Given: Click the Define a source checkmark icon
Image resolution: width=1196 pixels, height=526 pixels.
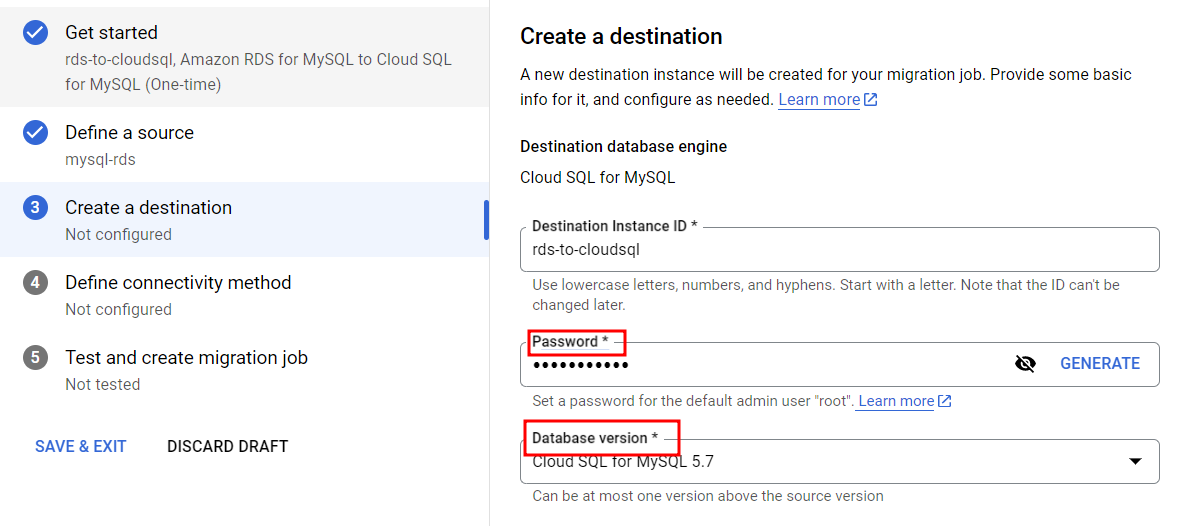Looking at the screenshot, I should [35, 133].
